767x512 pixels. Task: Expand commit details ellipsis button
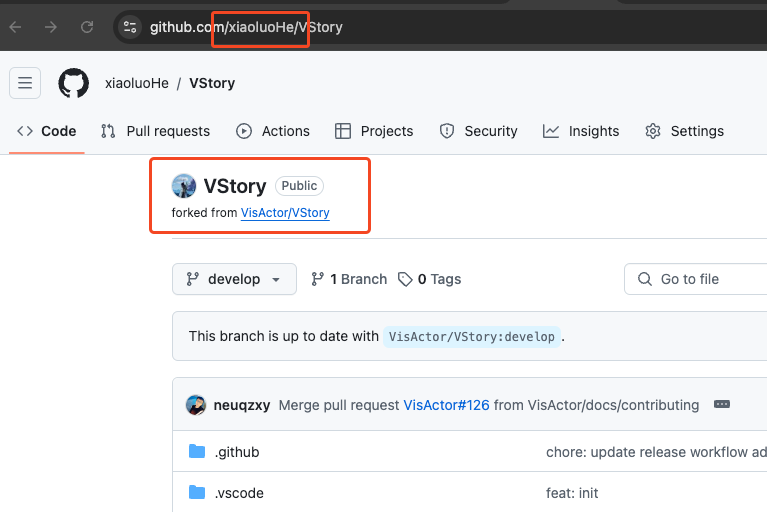pos(722,404)
